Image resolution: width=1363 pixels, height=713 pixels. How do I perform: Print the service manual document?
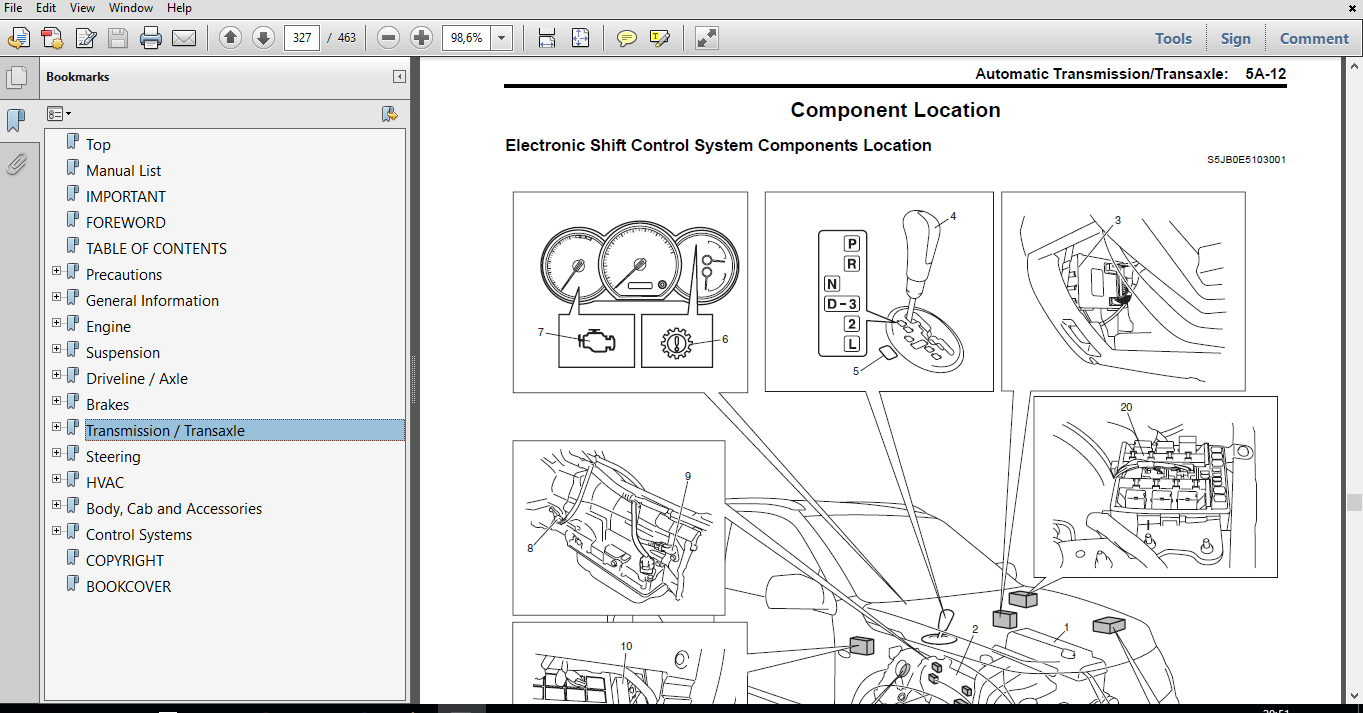coord(150,37)
